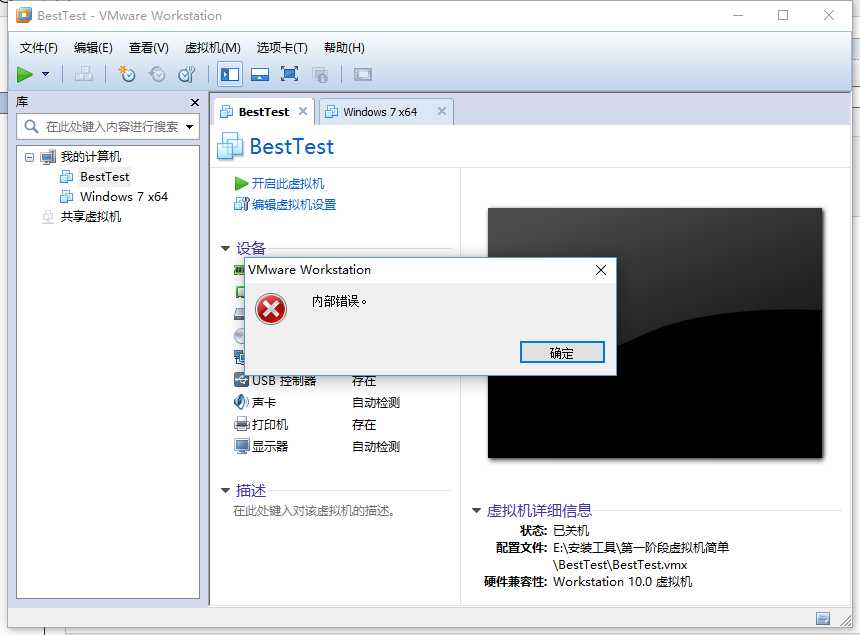Click the large BestTest VM title icon
The height and width of the screenshot is (635, 860).
coord(230,146)
